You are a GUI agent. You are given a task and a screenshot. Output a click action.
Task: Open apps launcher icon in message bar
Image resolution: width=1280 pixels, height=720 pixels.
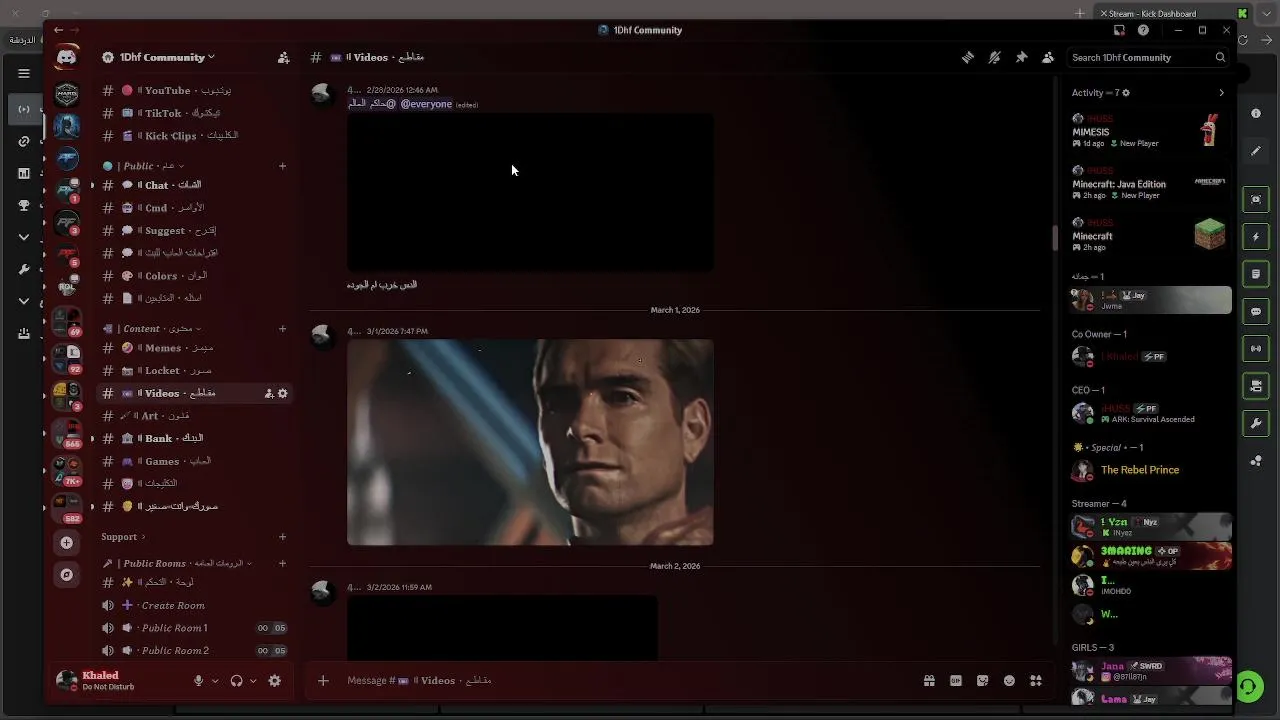click(1036, 681)
